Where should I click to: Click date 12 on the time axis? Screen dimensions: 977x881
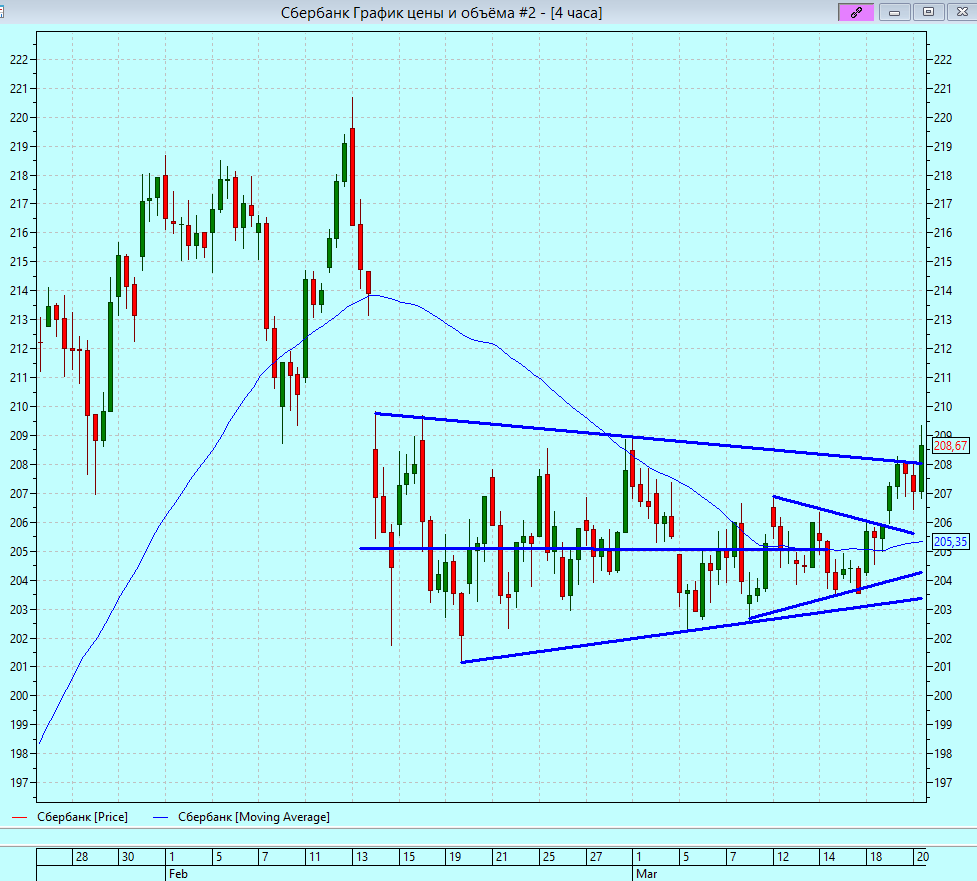coord(783,857)
